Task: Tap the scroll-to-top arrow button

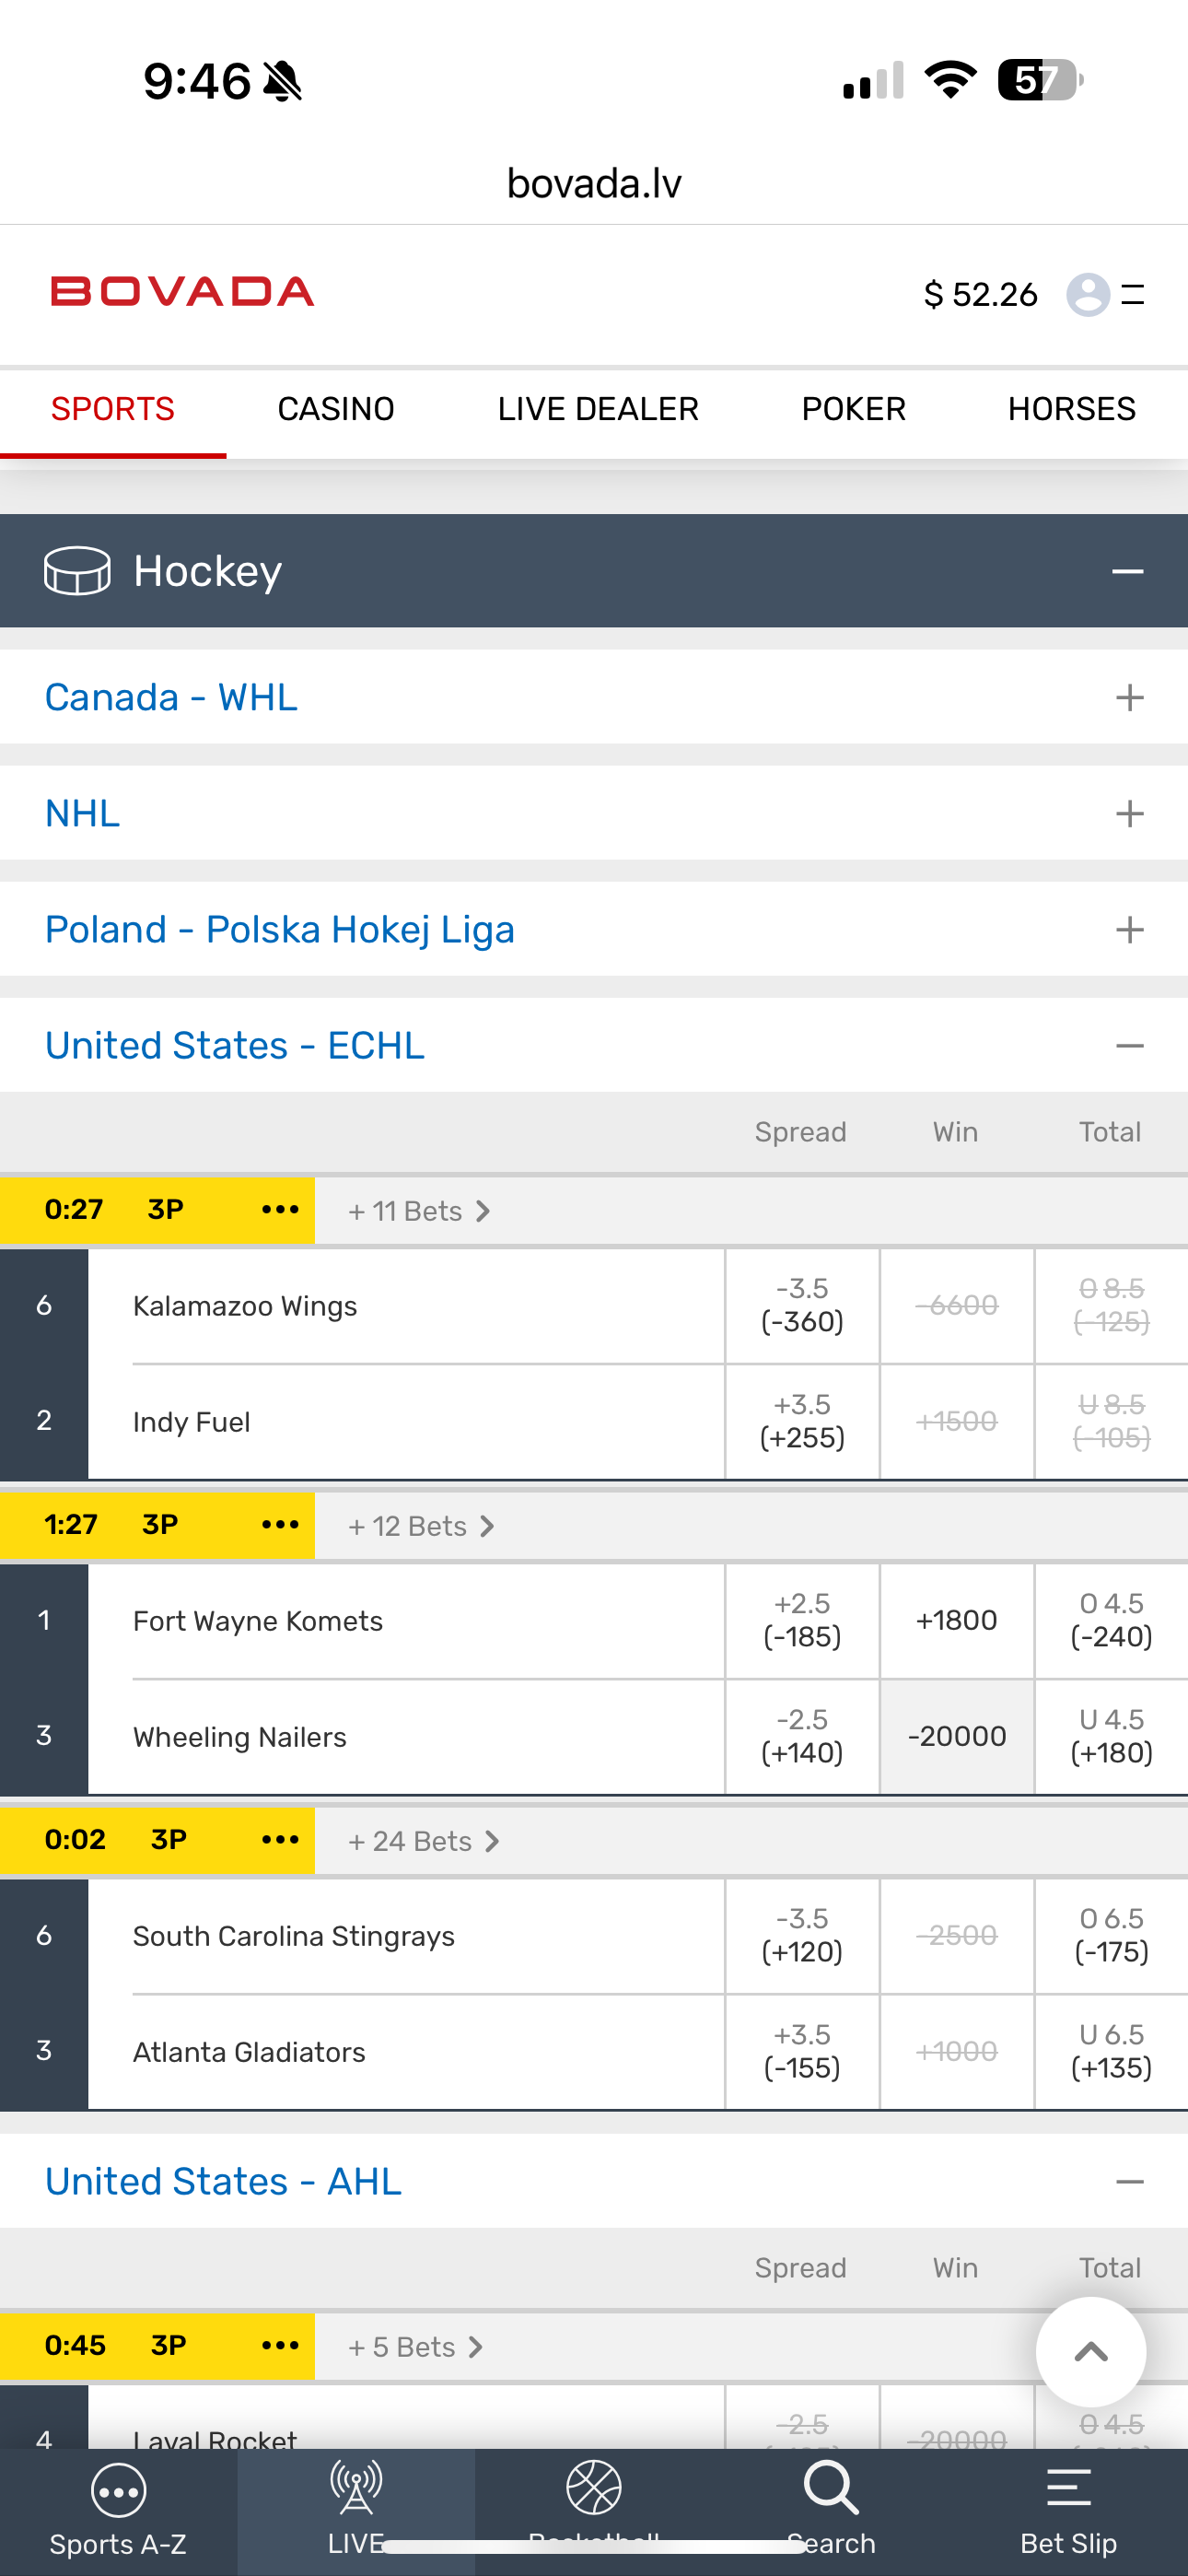Action: (x=1090, y=2351)
